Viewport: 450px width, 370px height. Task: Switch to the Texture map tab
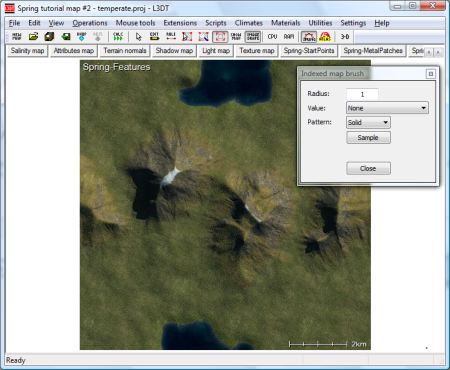(257, 51)
